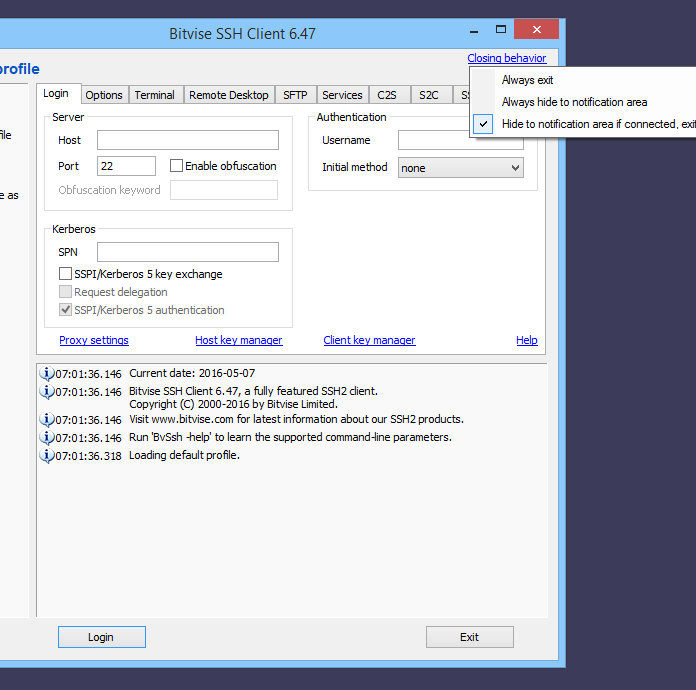This screenshot has width=696, height=690.
Task: Choose Always exit from closing menu
Action: click(583, 80)
